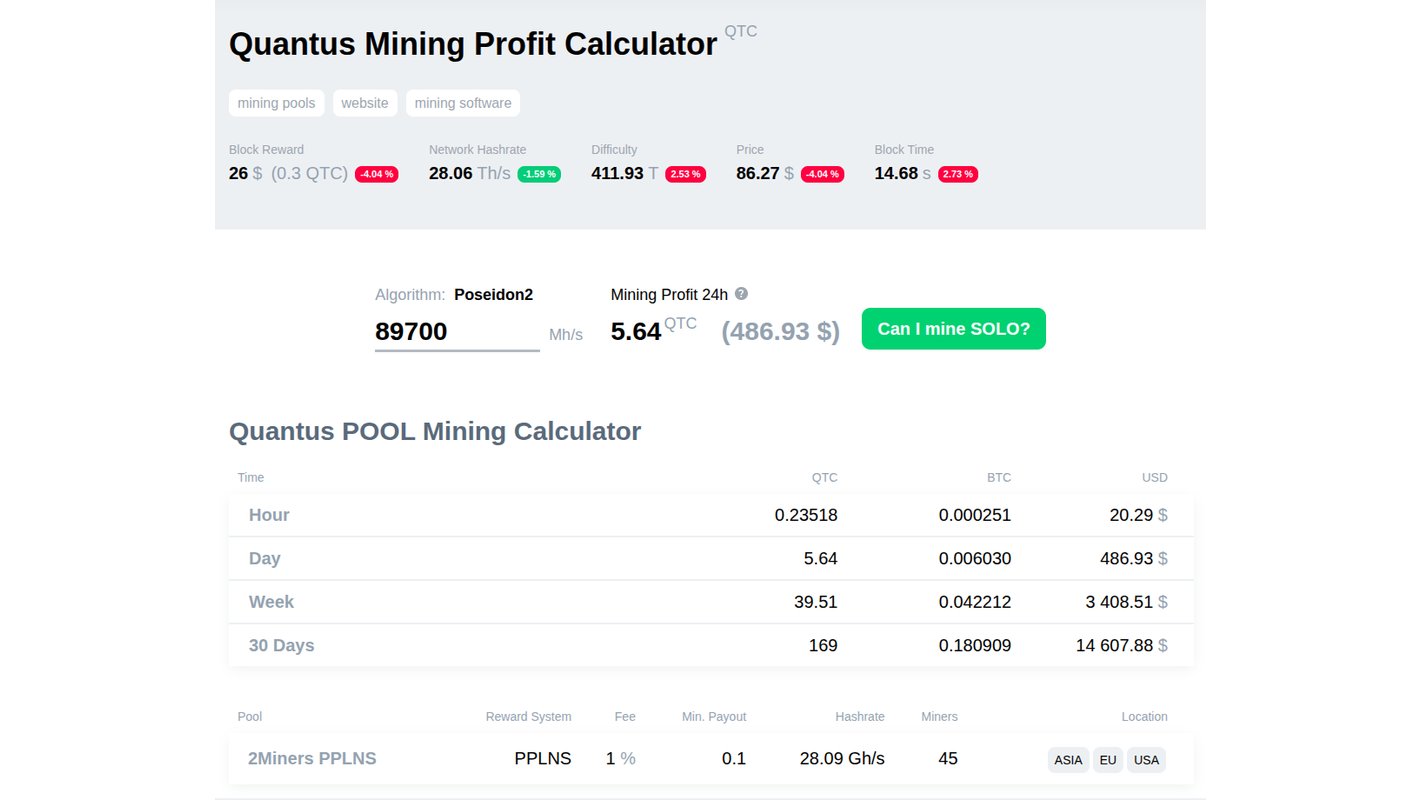This screenshot has width=1422, height=800.
Task: Click the Network Hashrate -1.59 % badge
Action: pos(539,174)
